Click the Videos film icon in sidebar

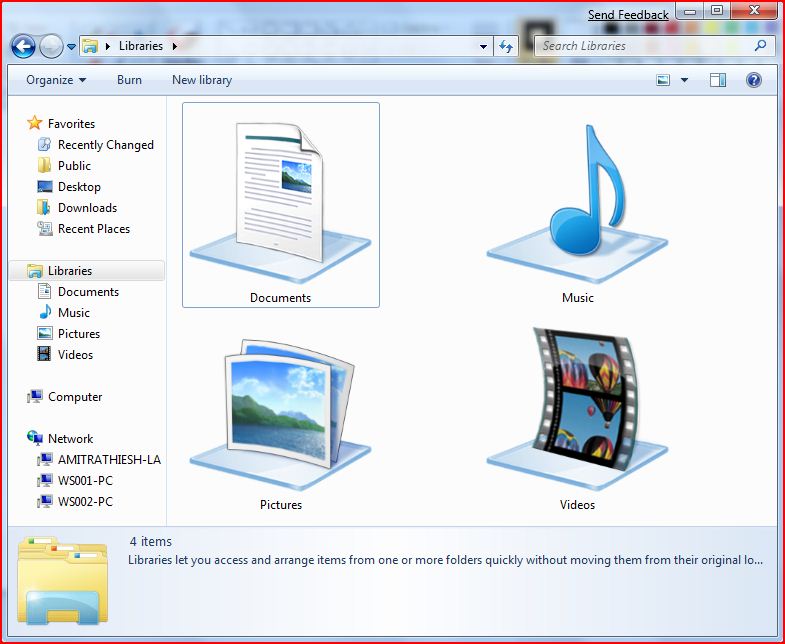point(44,354)
